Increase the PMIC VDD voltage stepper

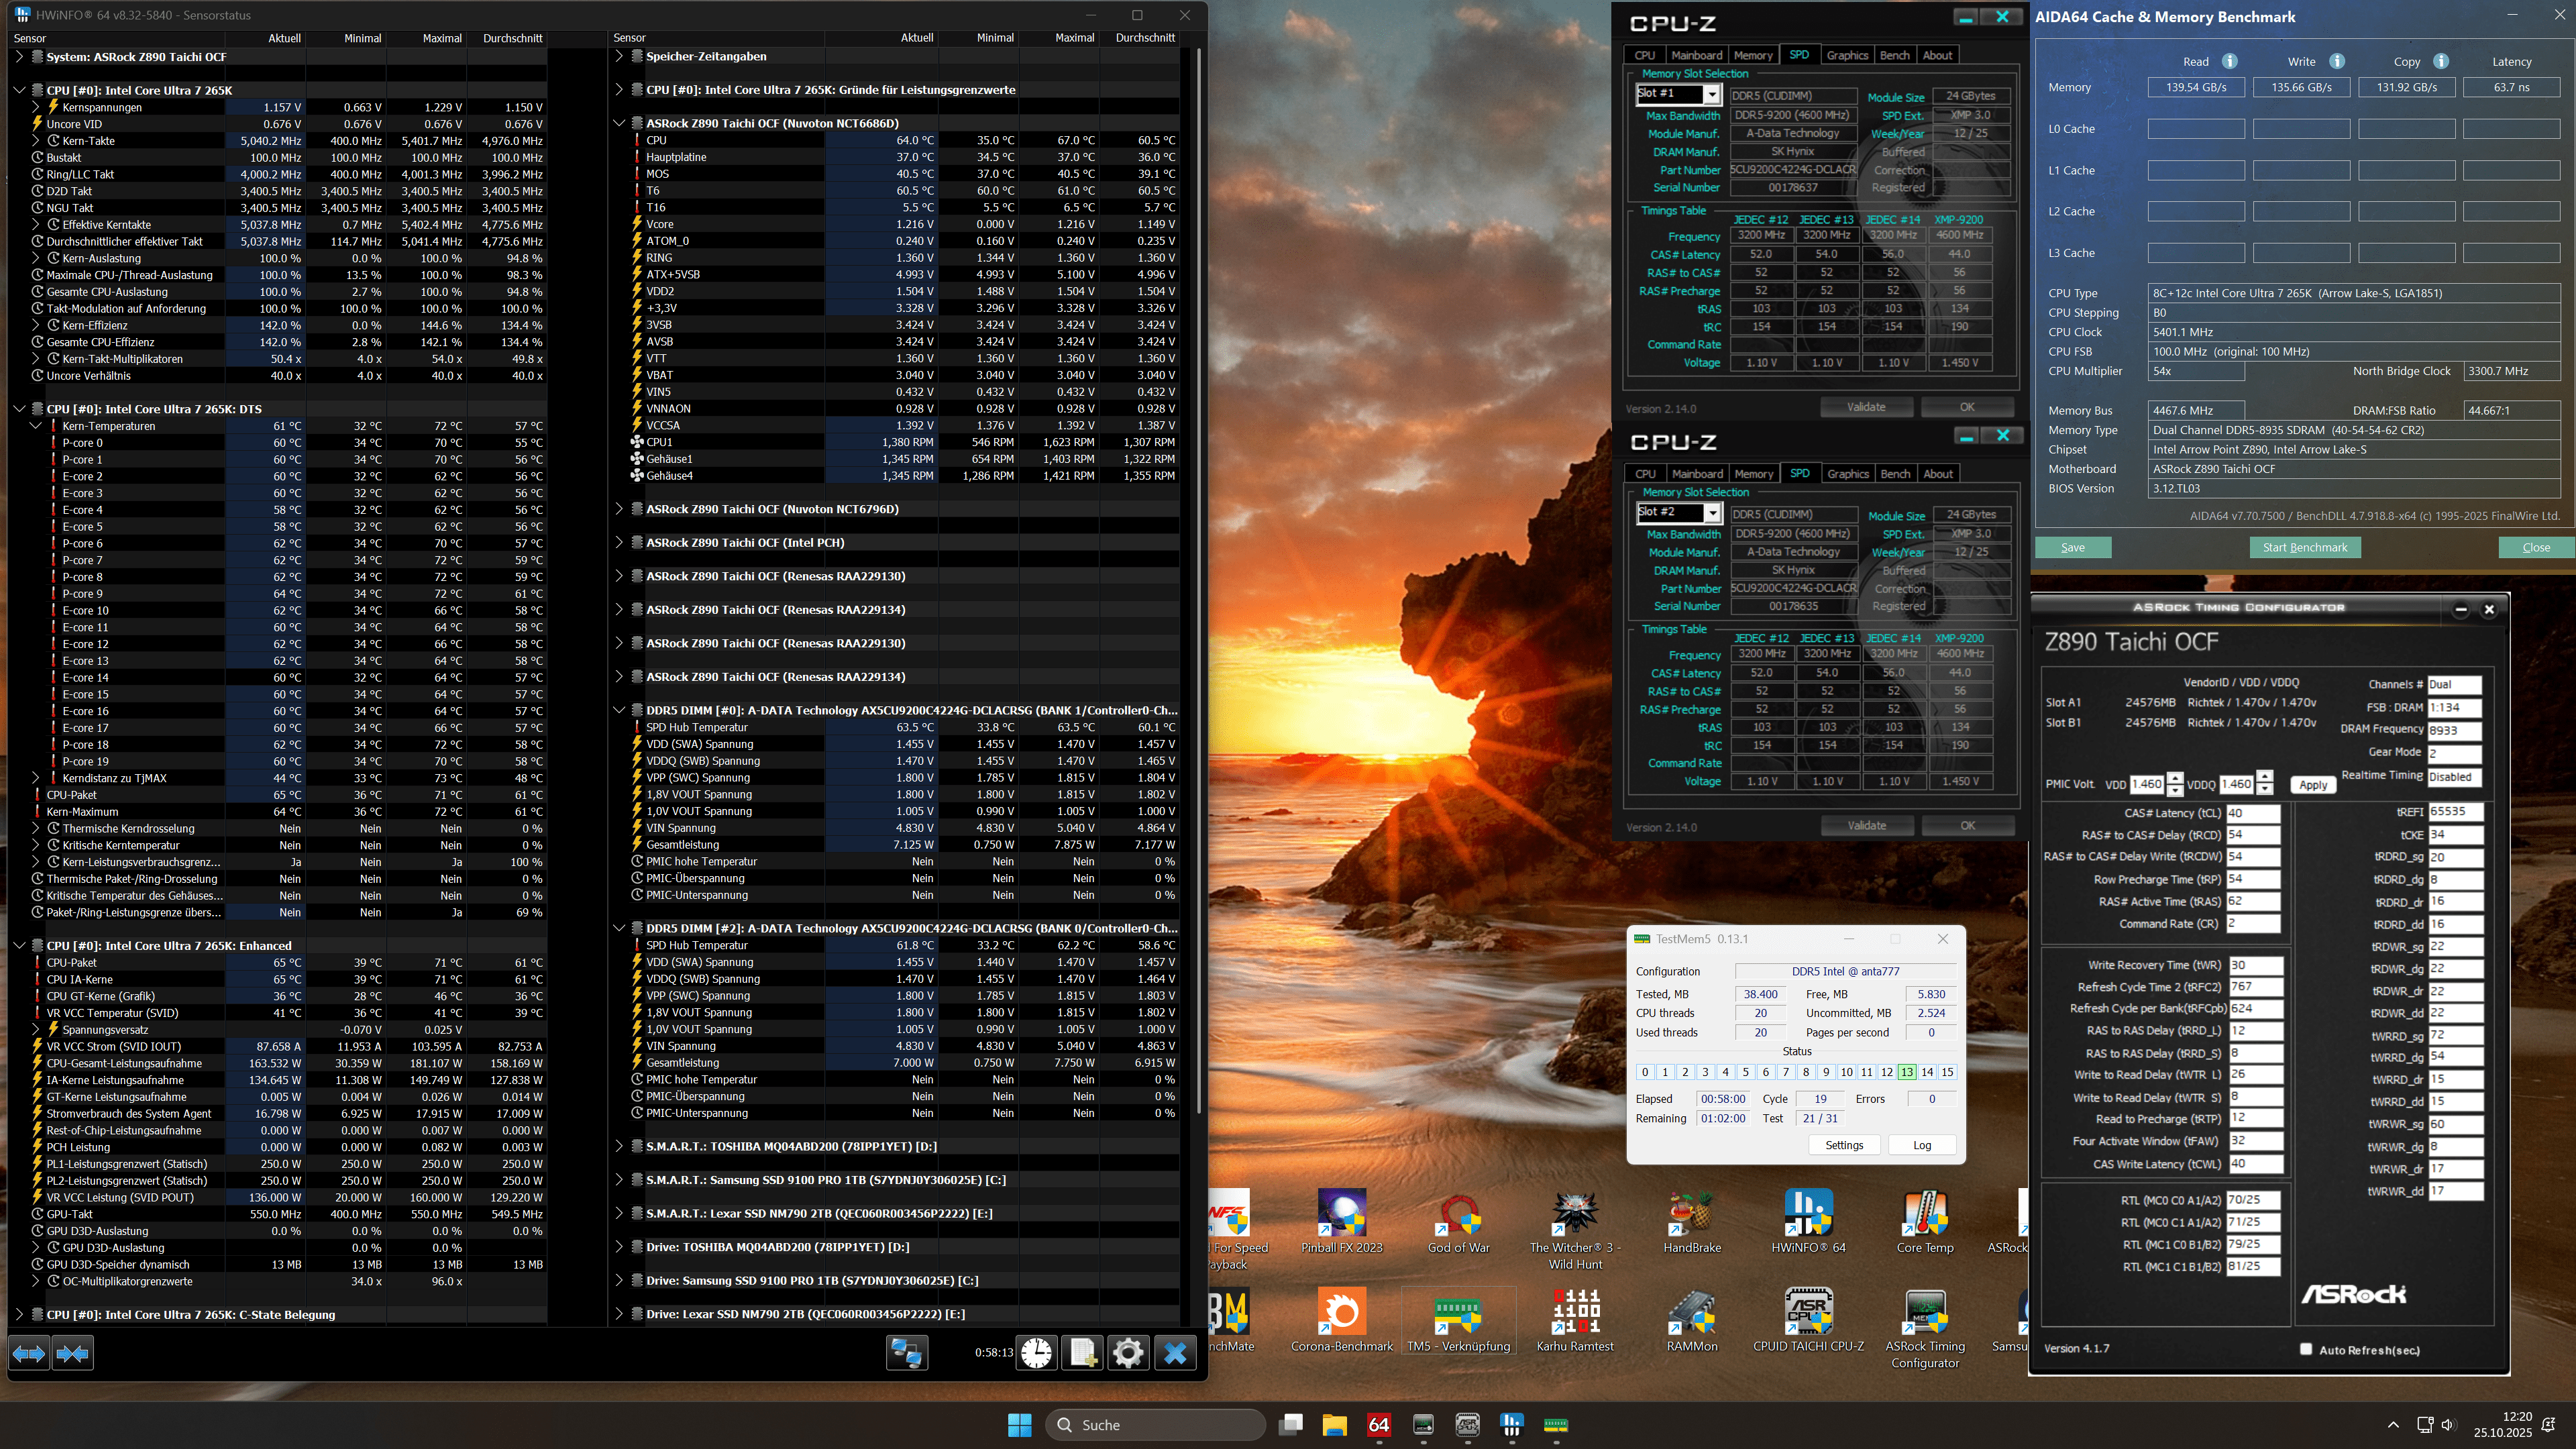(2175, 778)
